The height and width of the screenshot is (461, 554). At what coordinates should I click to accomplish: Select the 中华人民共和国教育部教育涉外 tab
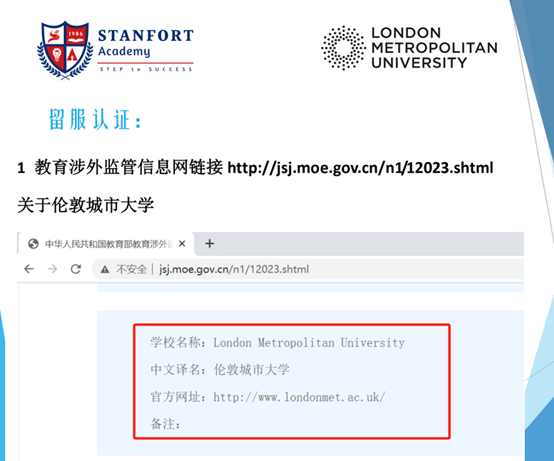click(106, 244)
